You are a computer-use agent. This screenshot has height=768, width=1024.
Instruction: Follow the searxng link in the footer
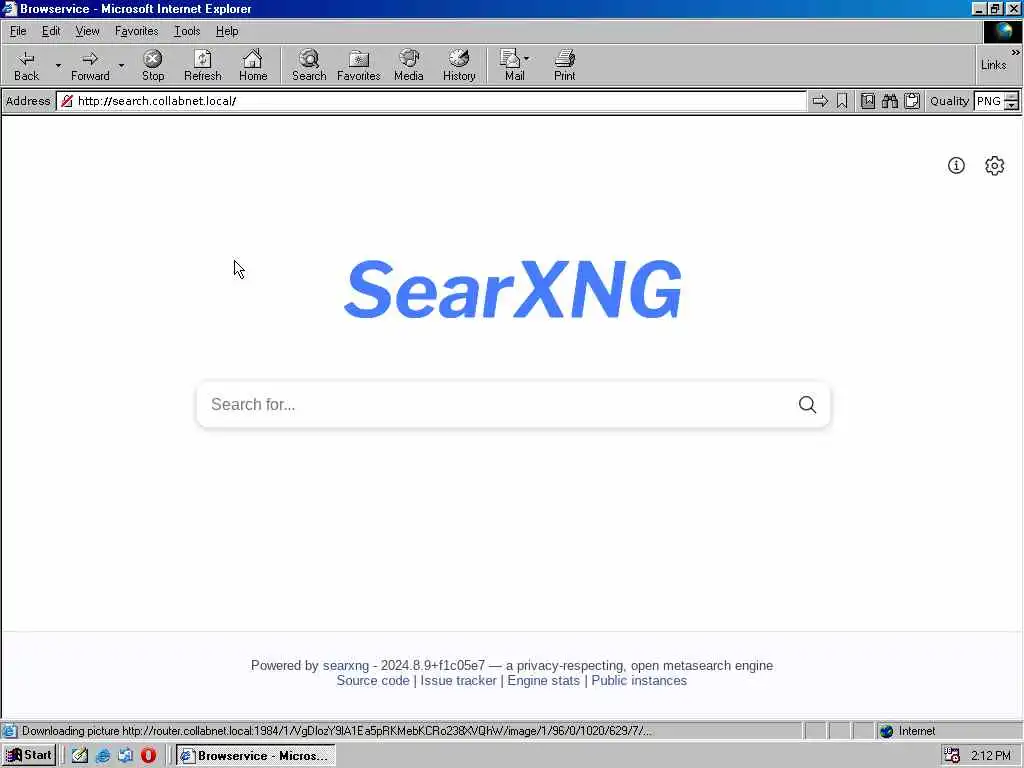coord(345,665)
